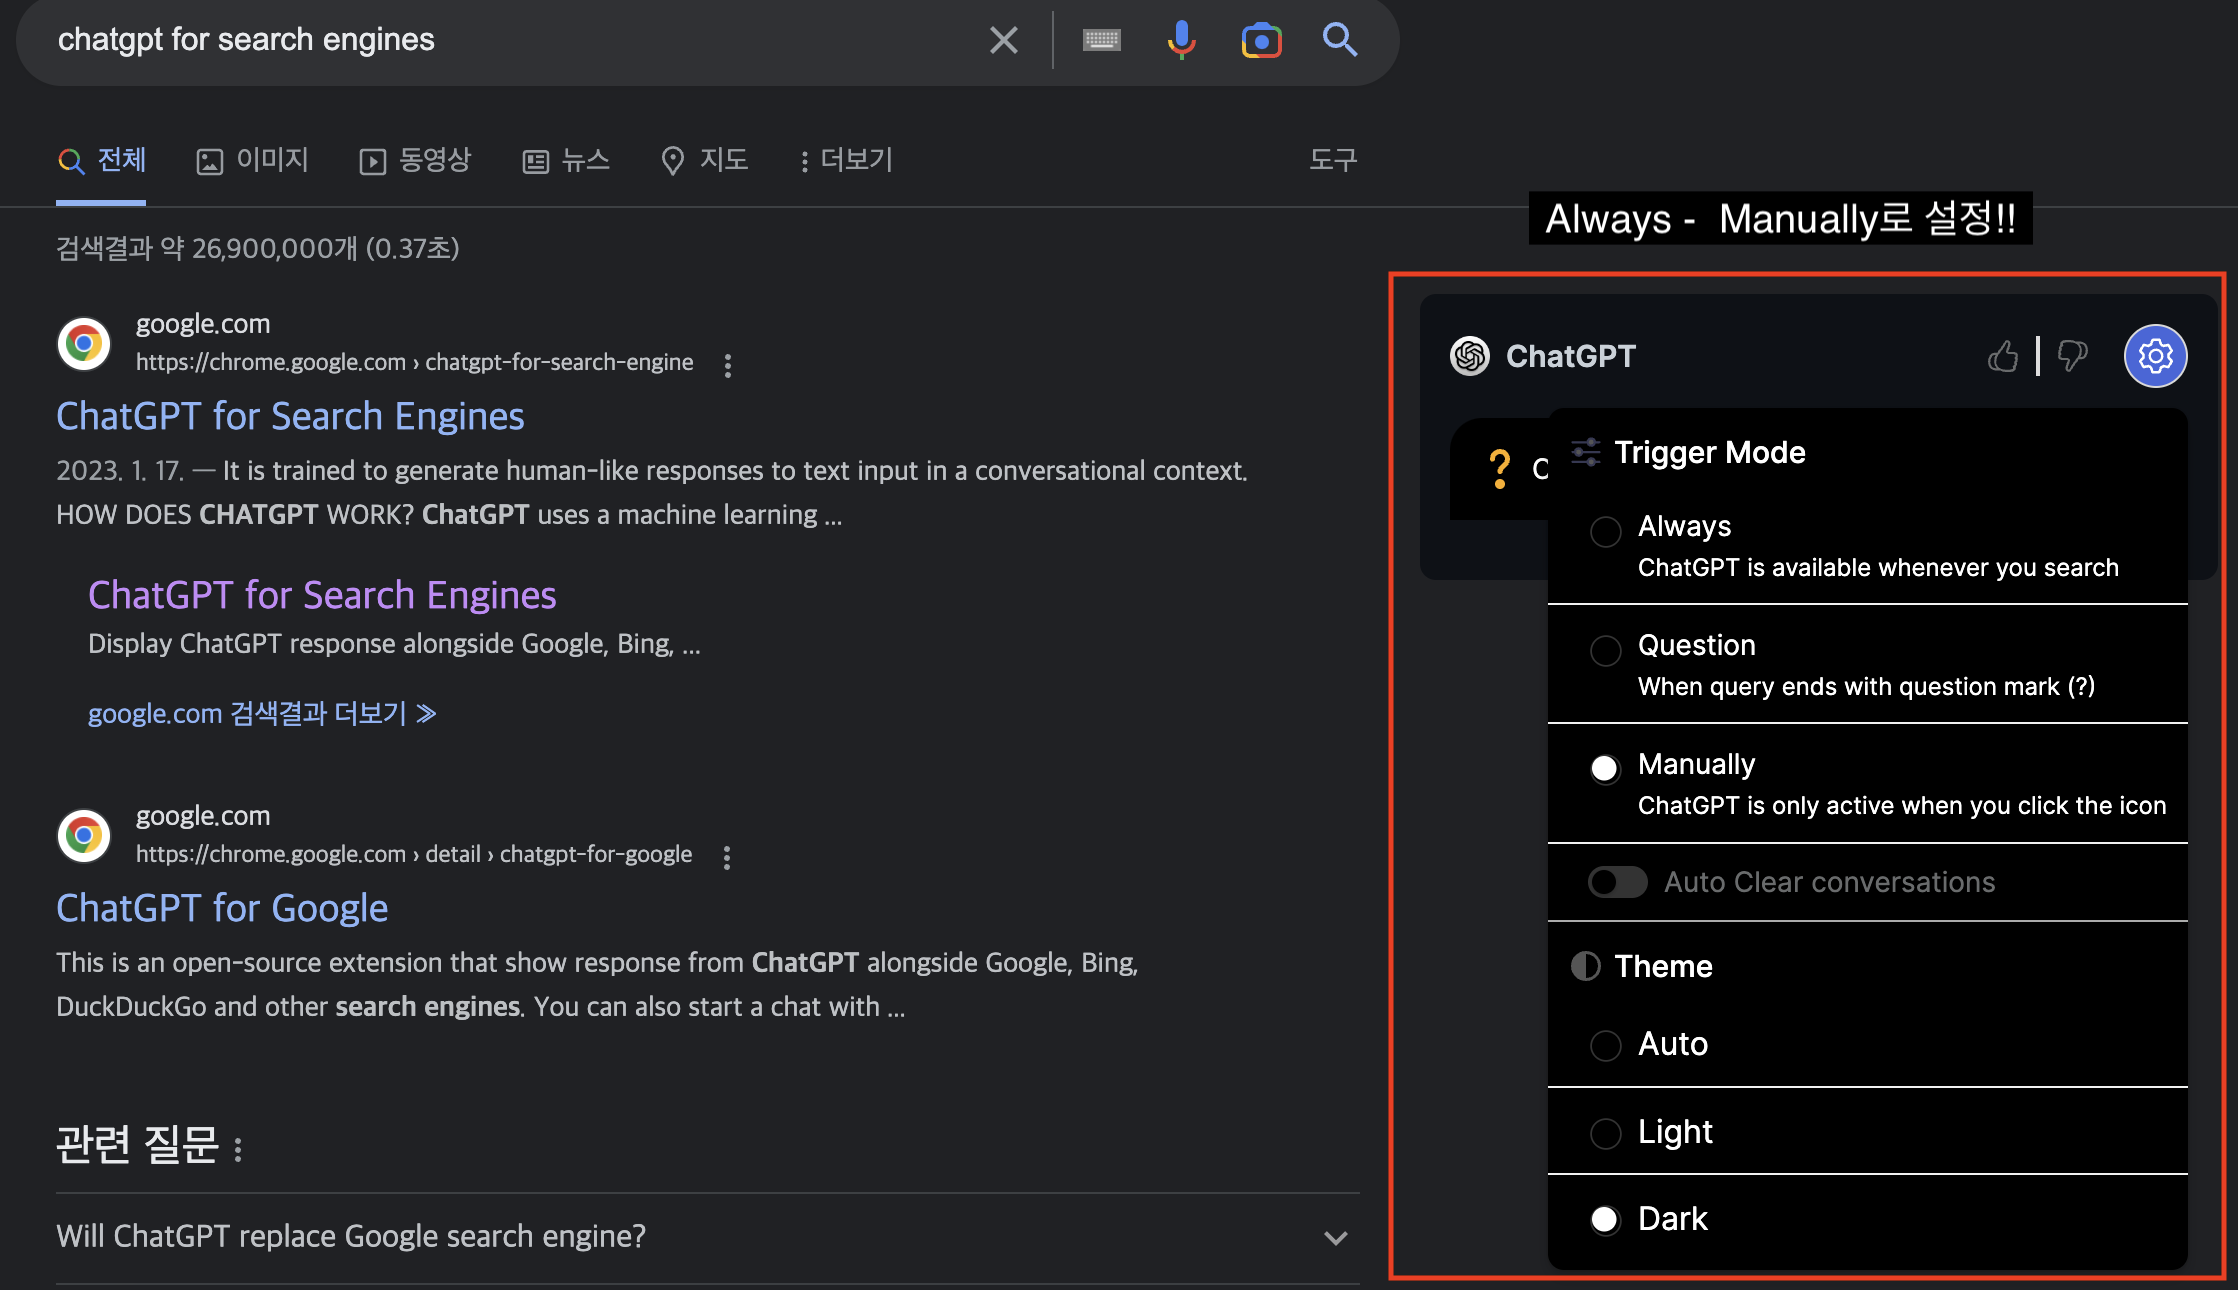The height and width of the screenshot is (1290, 2238).
Task: Open the on-screen keyboard icon
Action: pos(1102,40)
